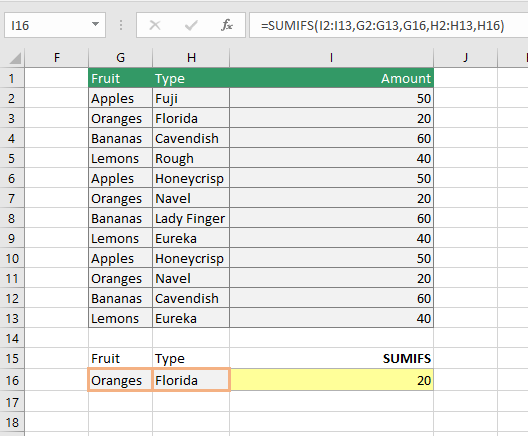Select row 18 header
The image size is (528, 436).
click(x=12, y=422)
